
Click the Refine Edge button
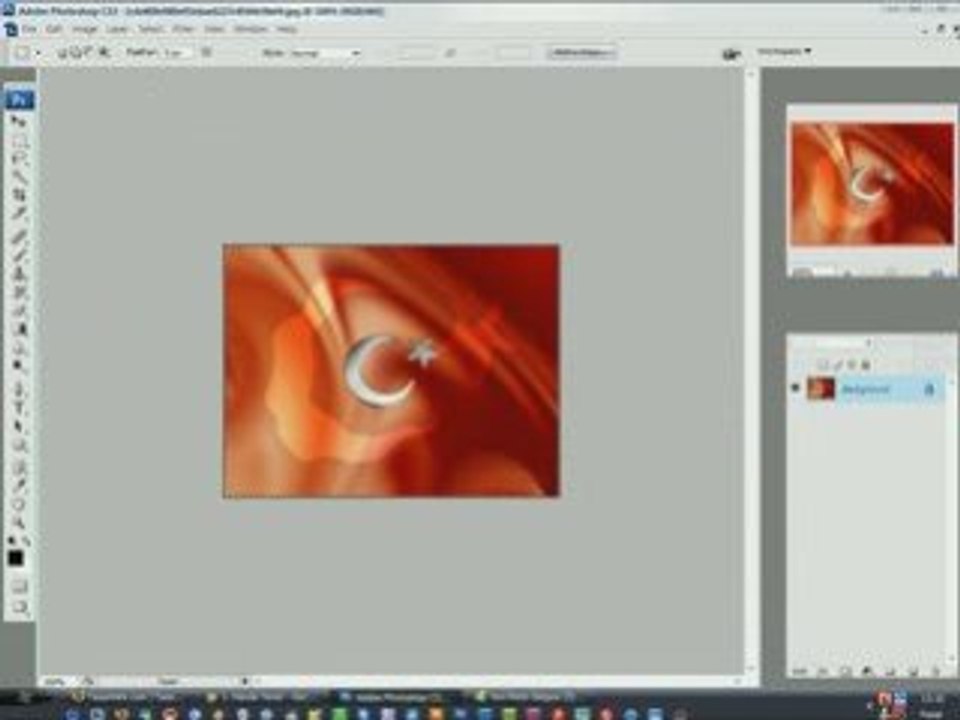click(581, 53)
